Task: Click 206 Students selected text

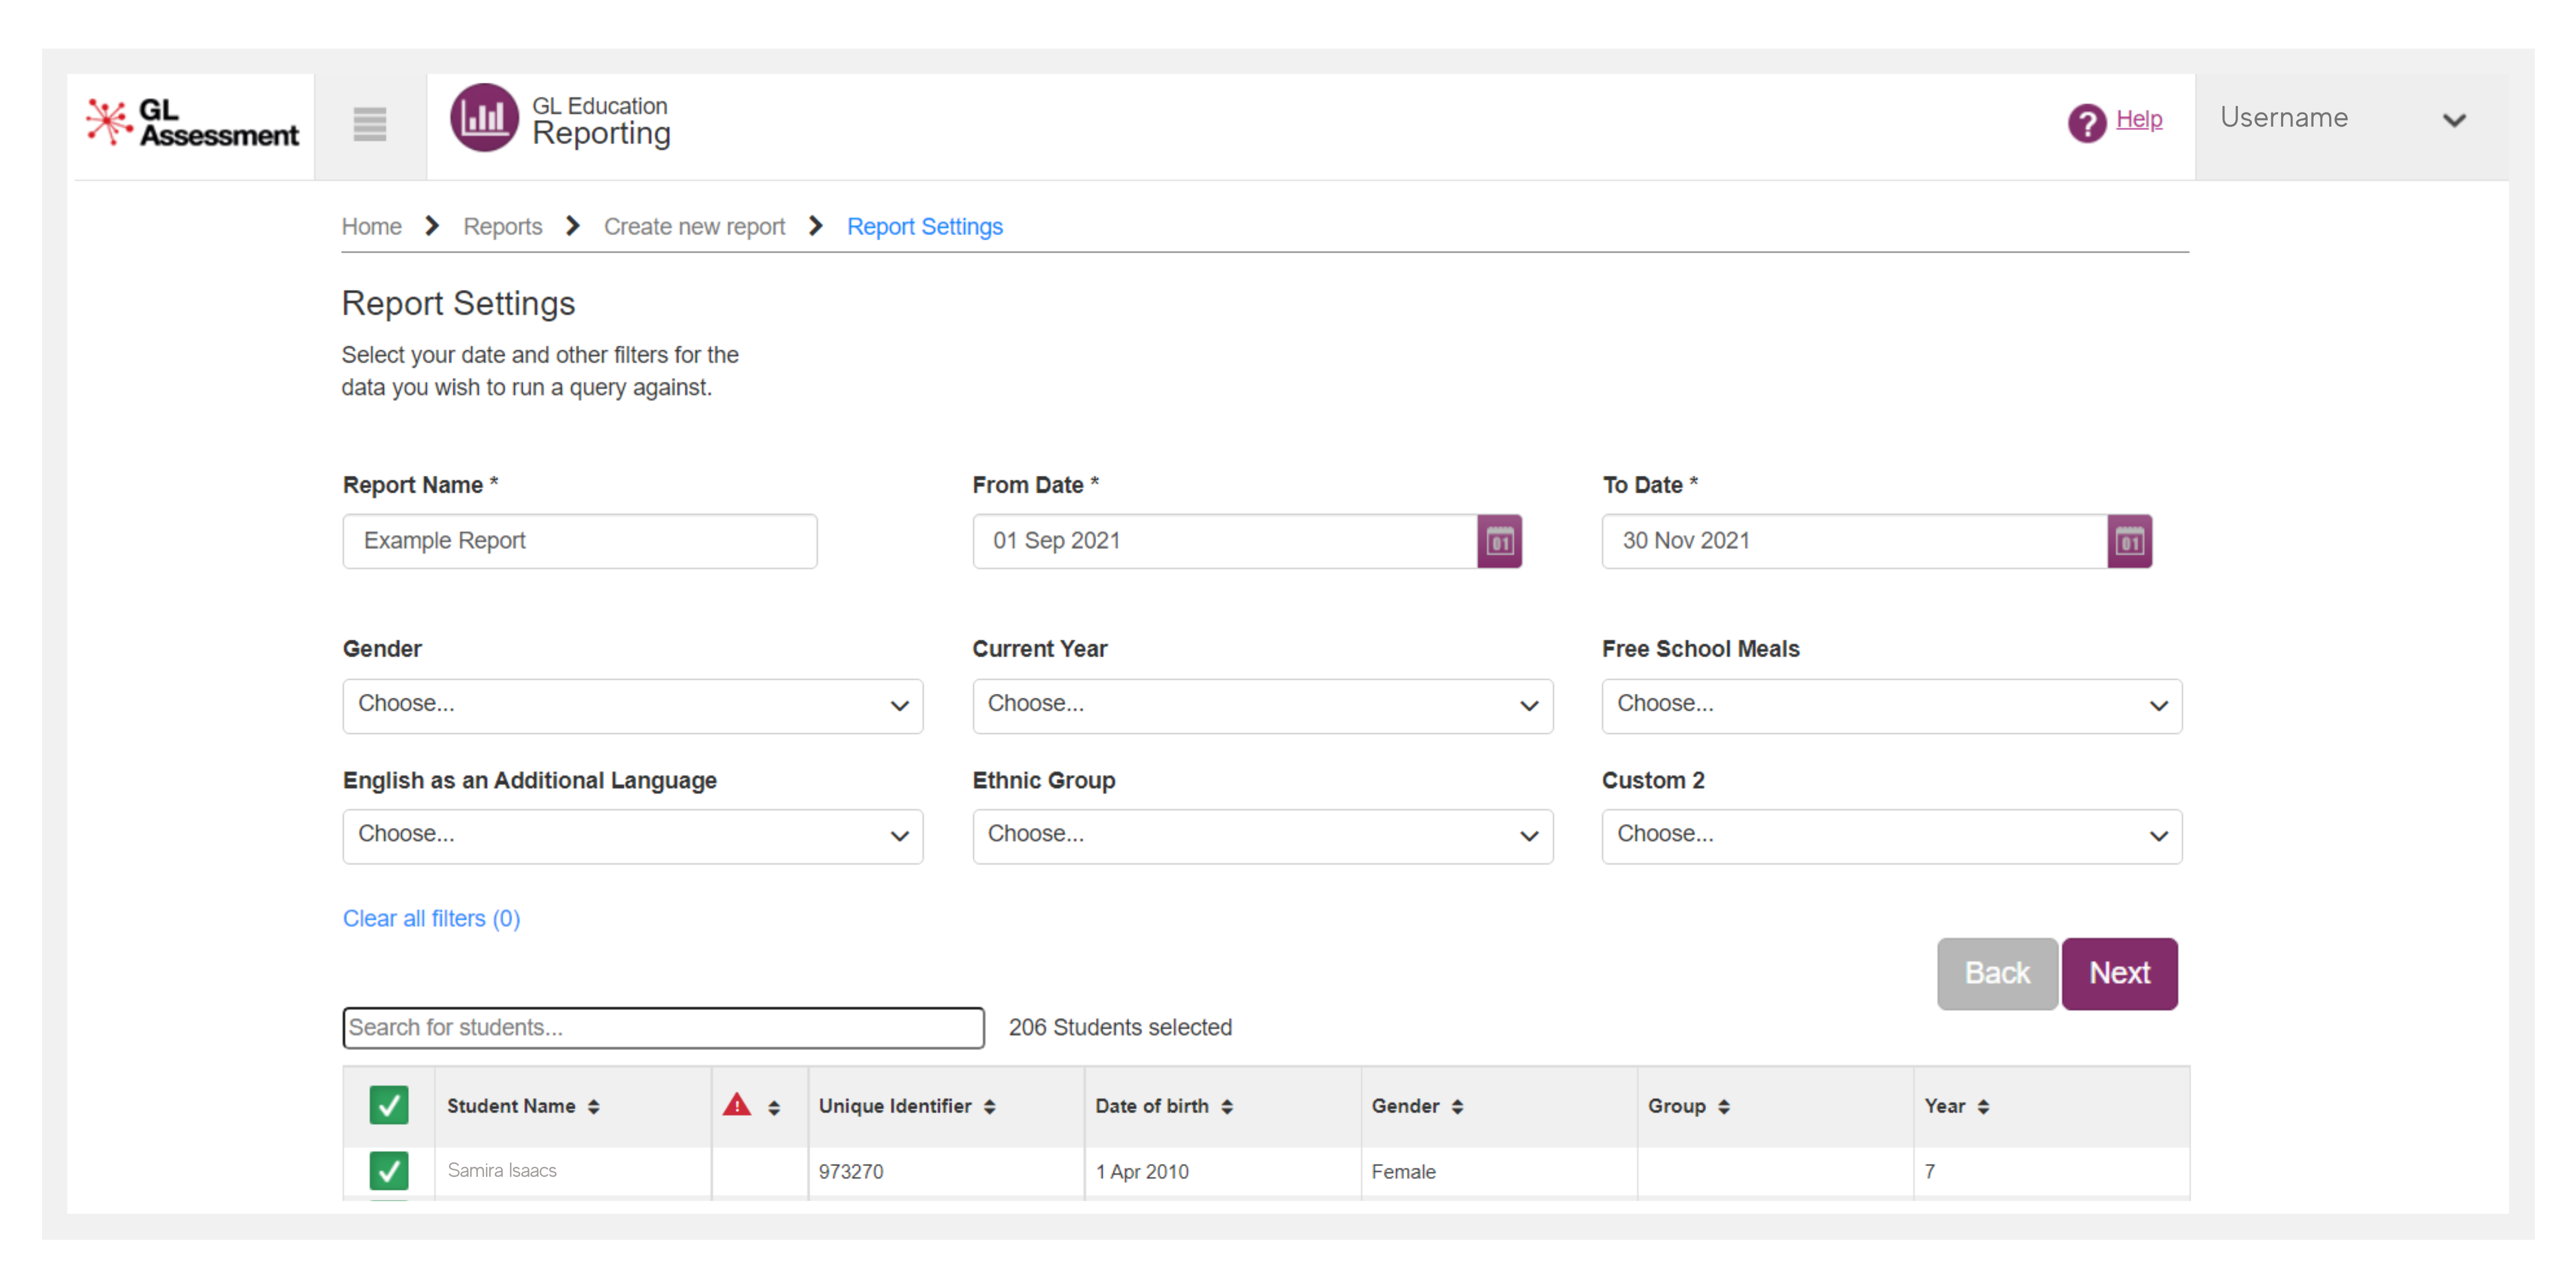Action: point(1120,1027)
